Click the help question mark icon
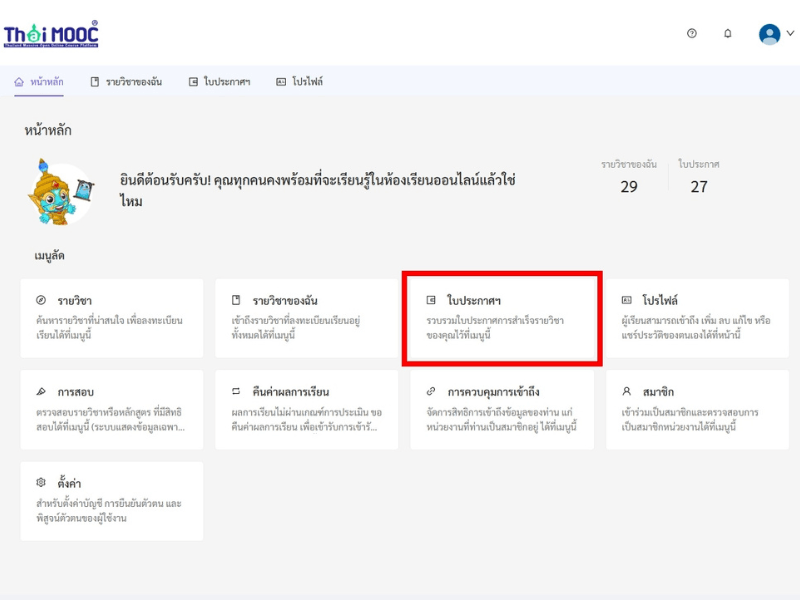This screenshot has height=600, width=800. [x=691, y=34]
